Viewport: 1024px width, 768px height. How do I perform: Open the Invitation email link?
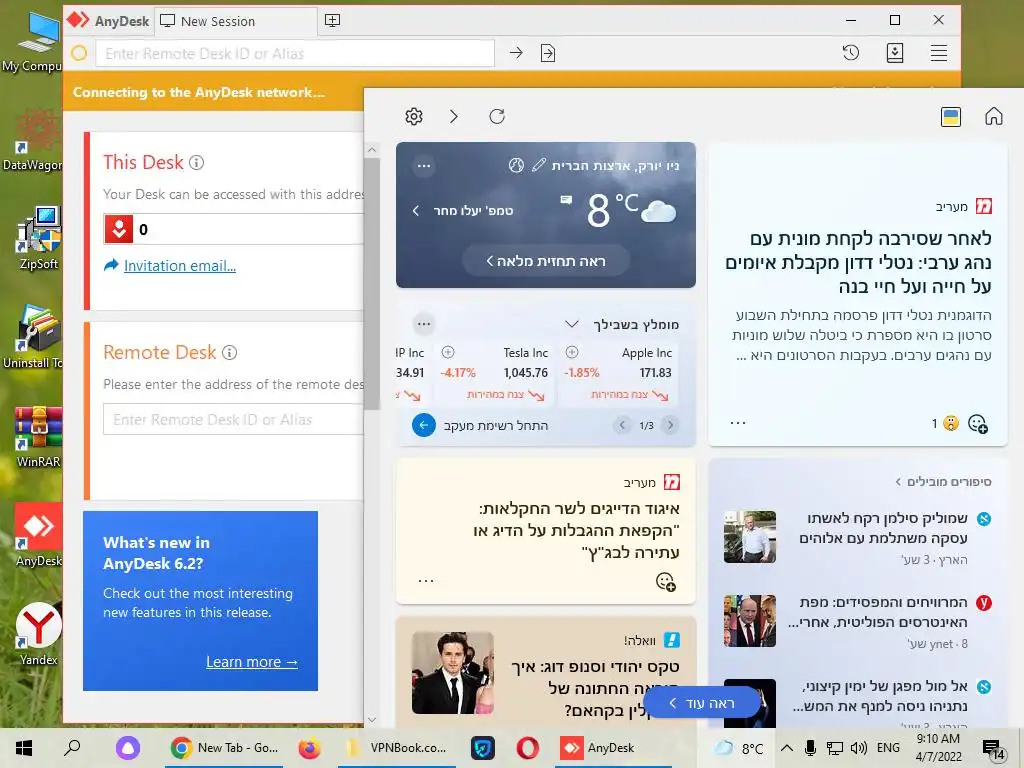coord(180,266)
